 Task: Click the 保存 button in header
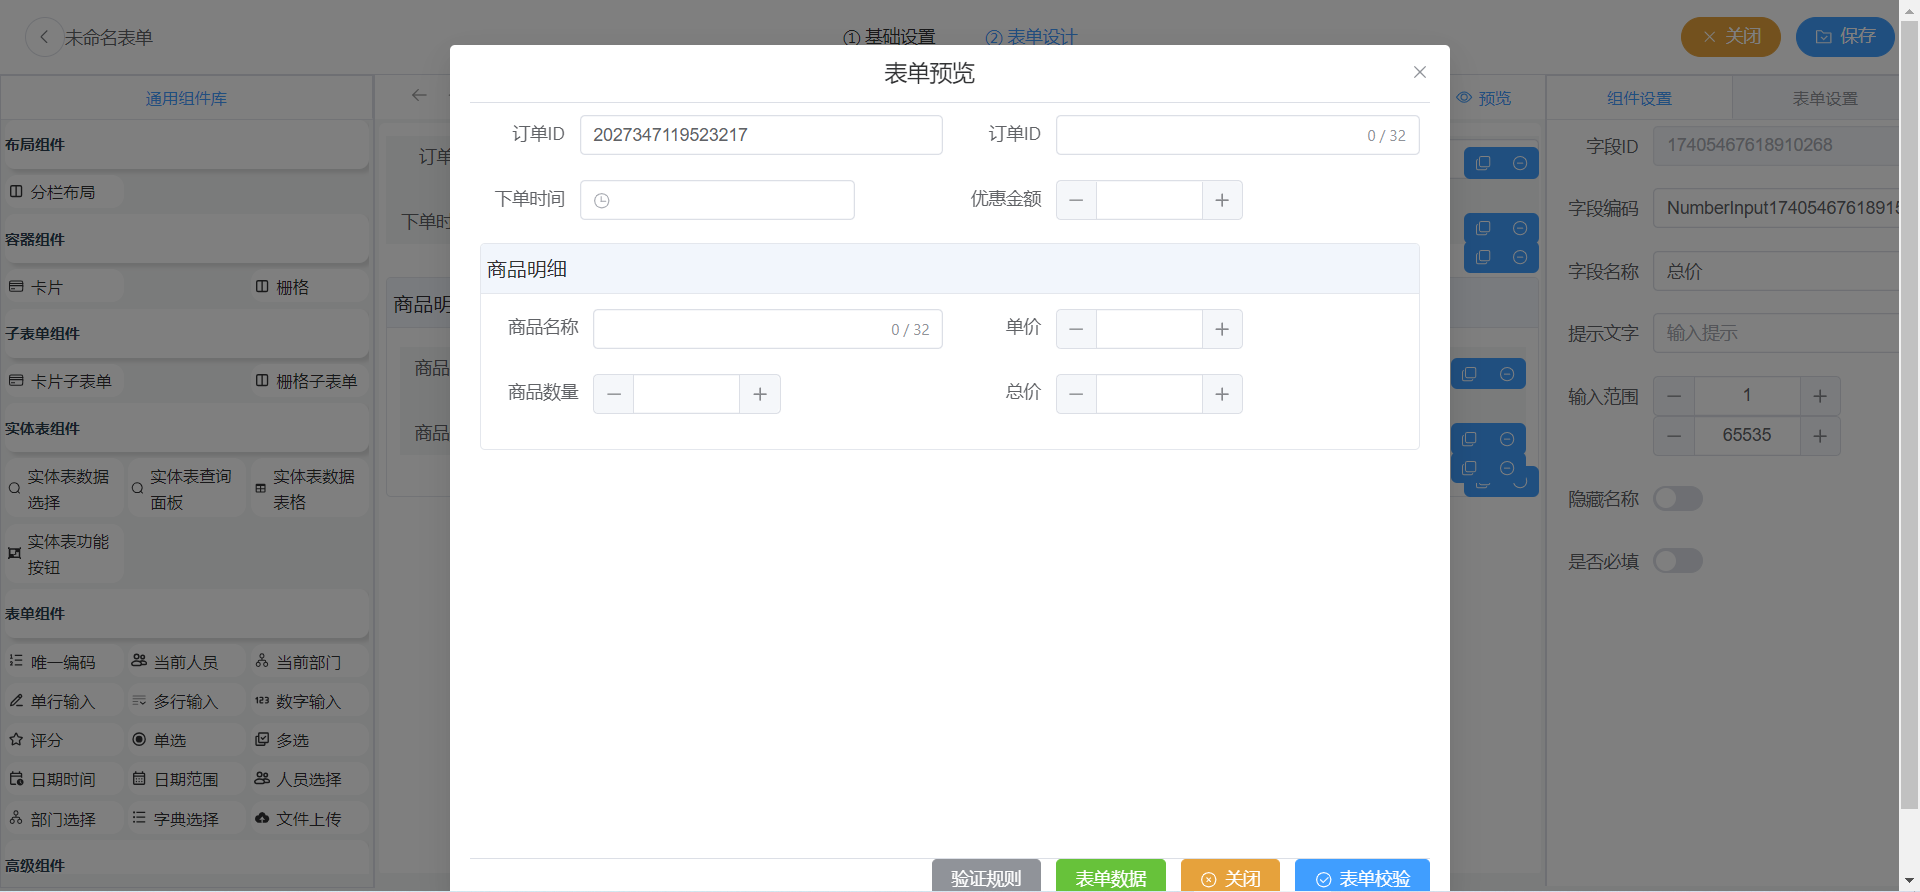tap(1845, 37)
